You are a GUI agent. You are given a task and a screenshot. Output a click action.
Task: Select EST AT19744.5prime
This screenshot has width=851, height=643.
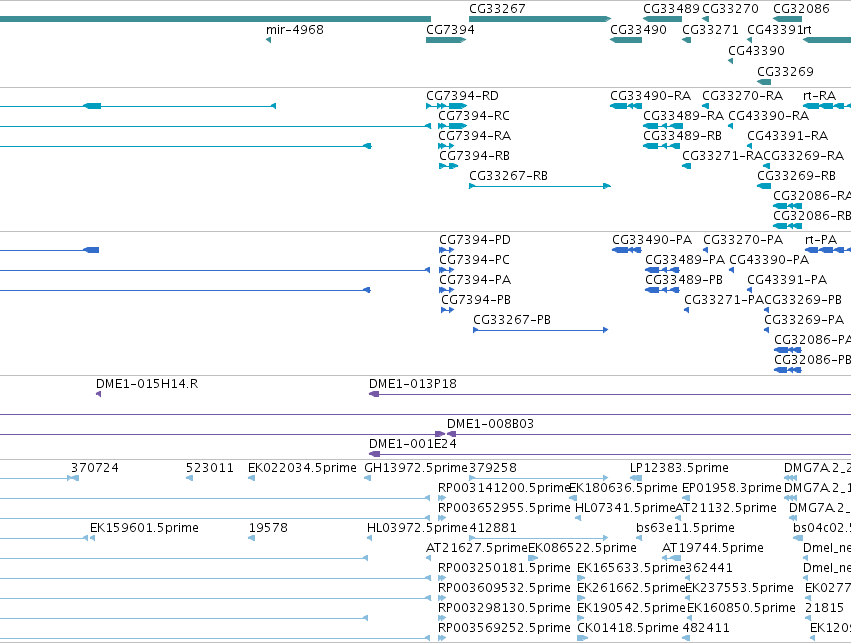(671, 558)
